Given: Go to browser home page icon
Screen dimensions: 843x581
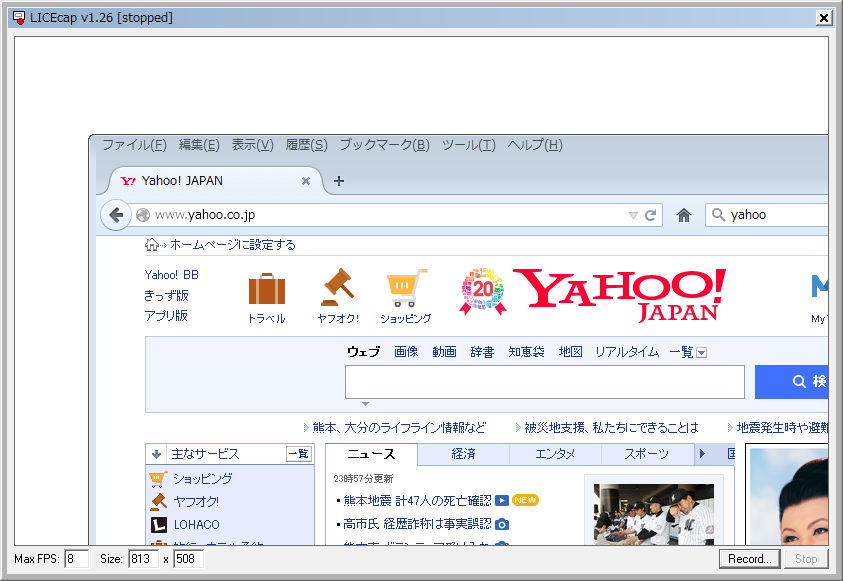Looking at the screenshot, I should click(684, 215).
